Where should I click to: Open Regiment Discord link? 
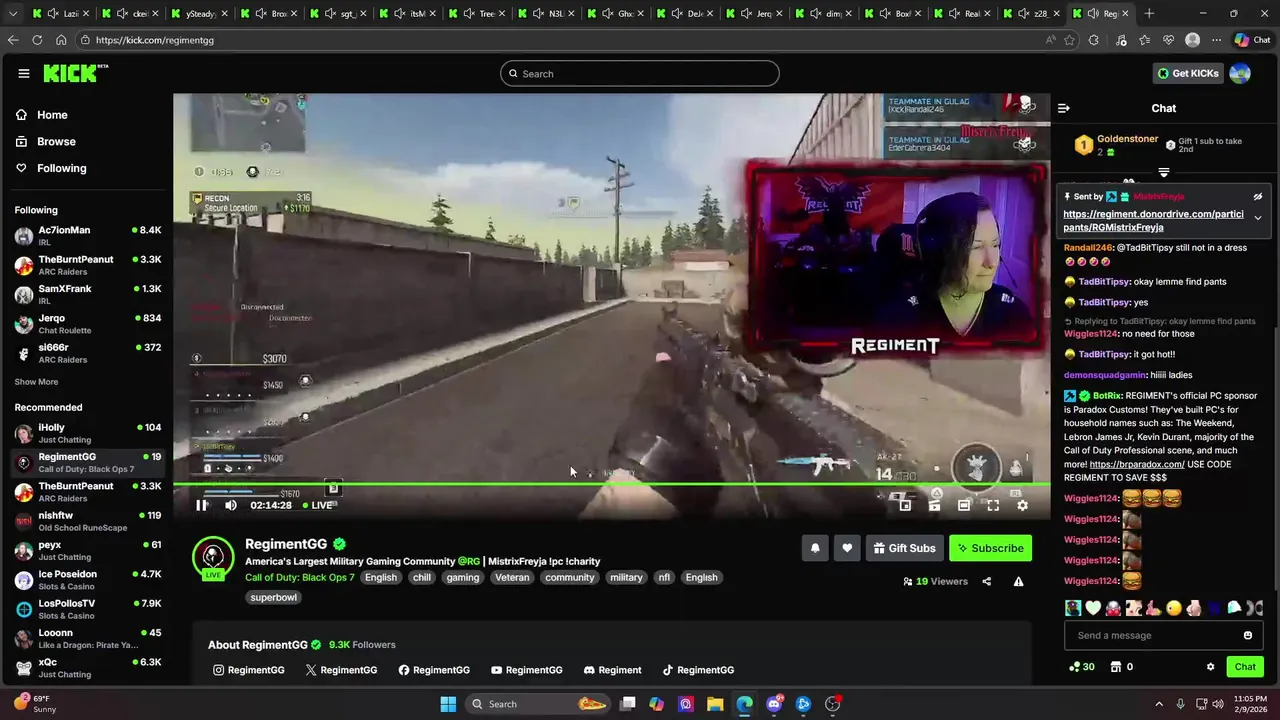pos(613,670)
